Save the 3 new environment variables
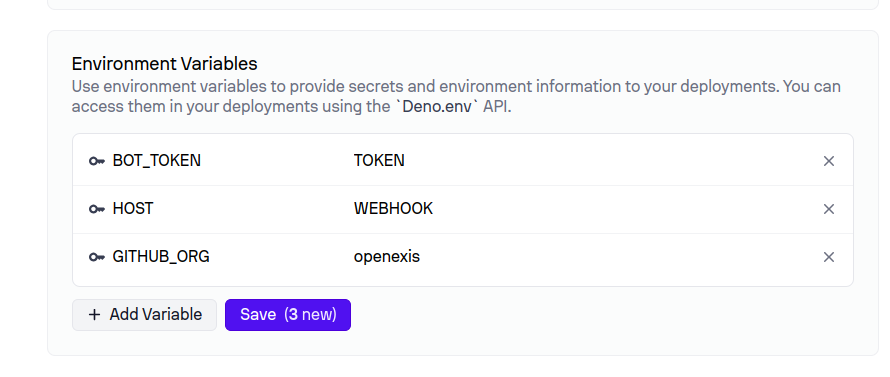The image size is (890, 377). [288, 315]
